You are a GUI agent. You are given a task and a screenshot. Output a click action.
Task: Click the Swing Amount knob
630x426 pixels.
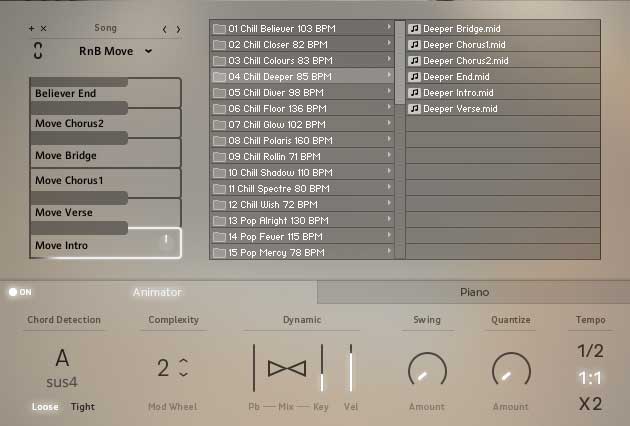click(x=427, y=372)
